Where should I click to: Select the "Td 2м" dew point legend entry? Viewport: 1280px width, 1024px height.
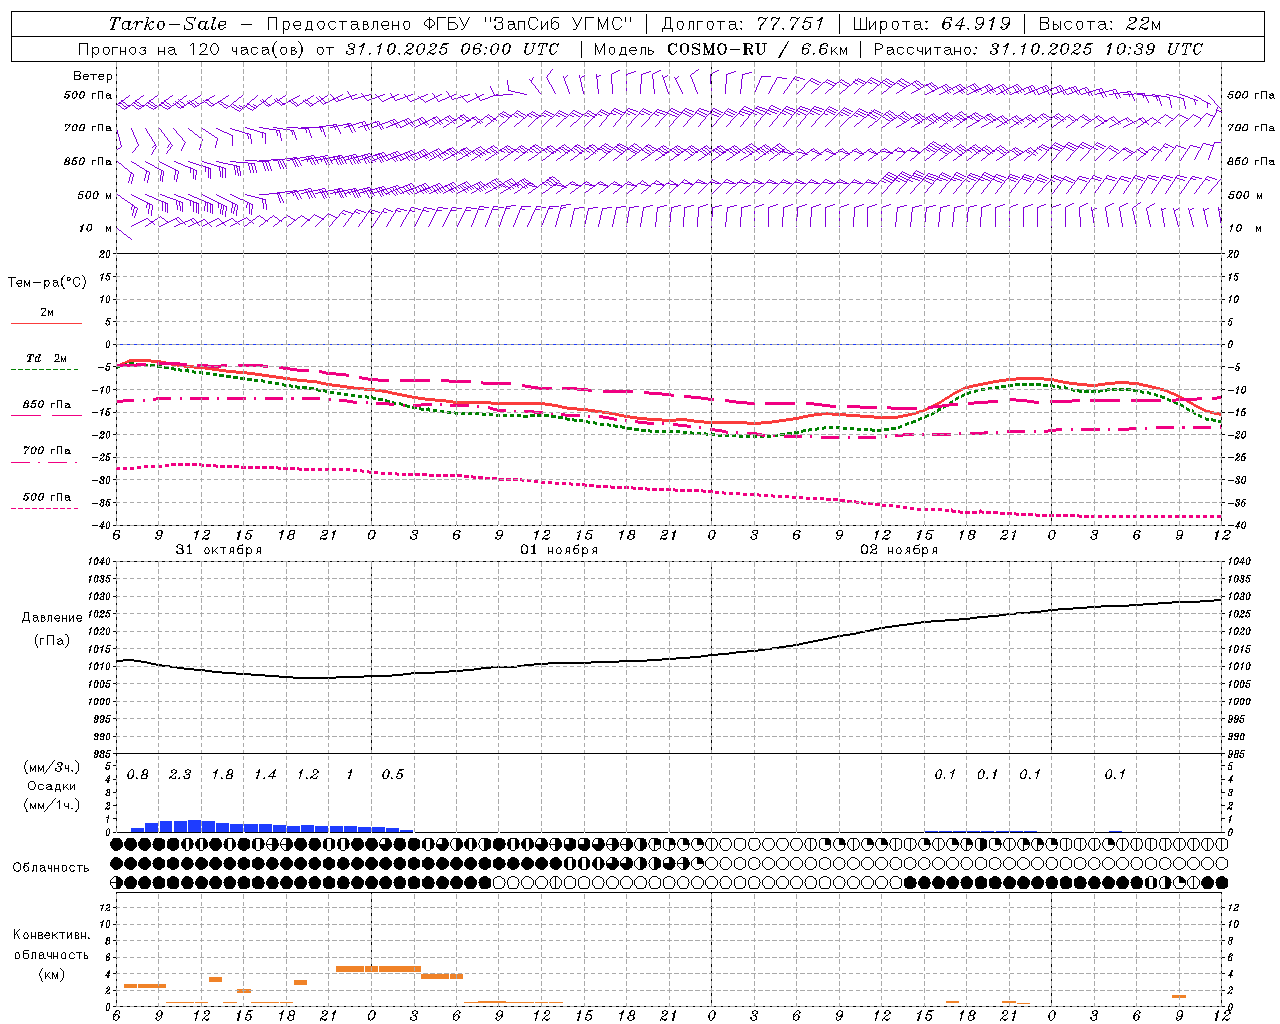click(x=47, y=358)
